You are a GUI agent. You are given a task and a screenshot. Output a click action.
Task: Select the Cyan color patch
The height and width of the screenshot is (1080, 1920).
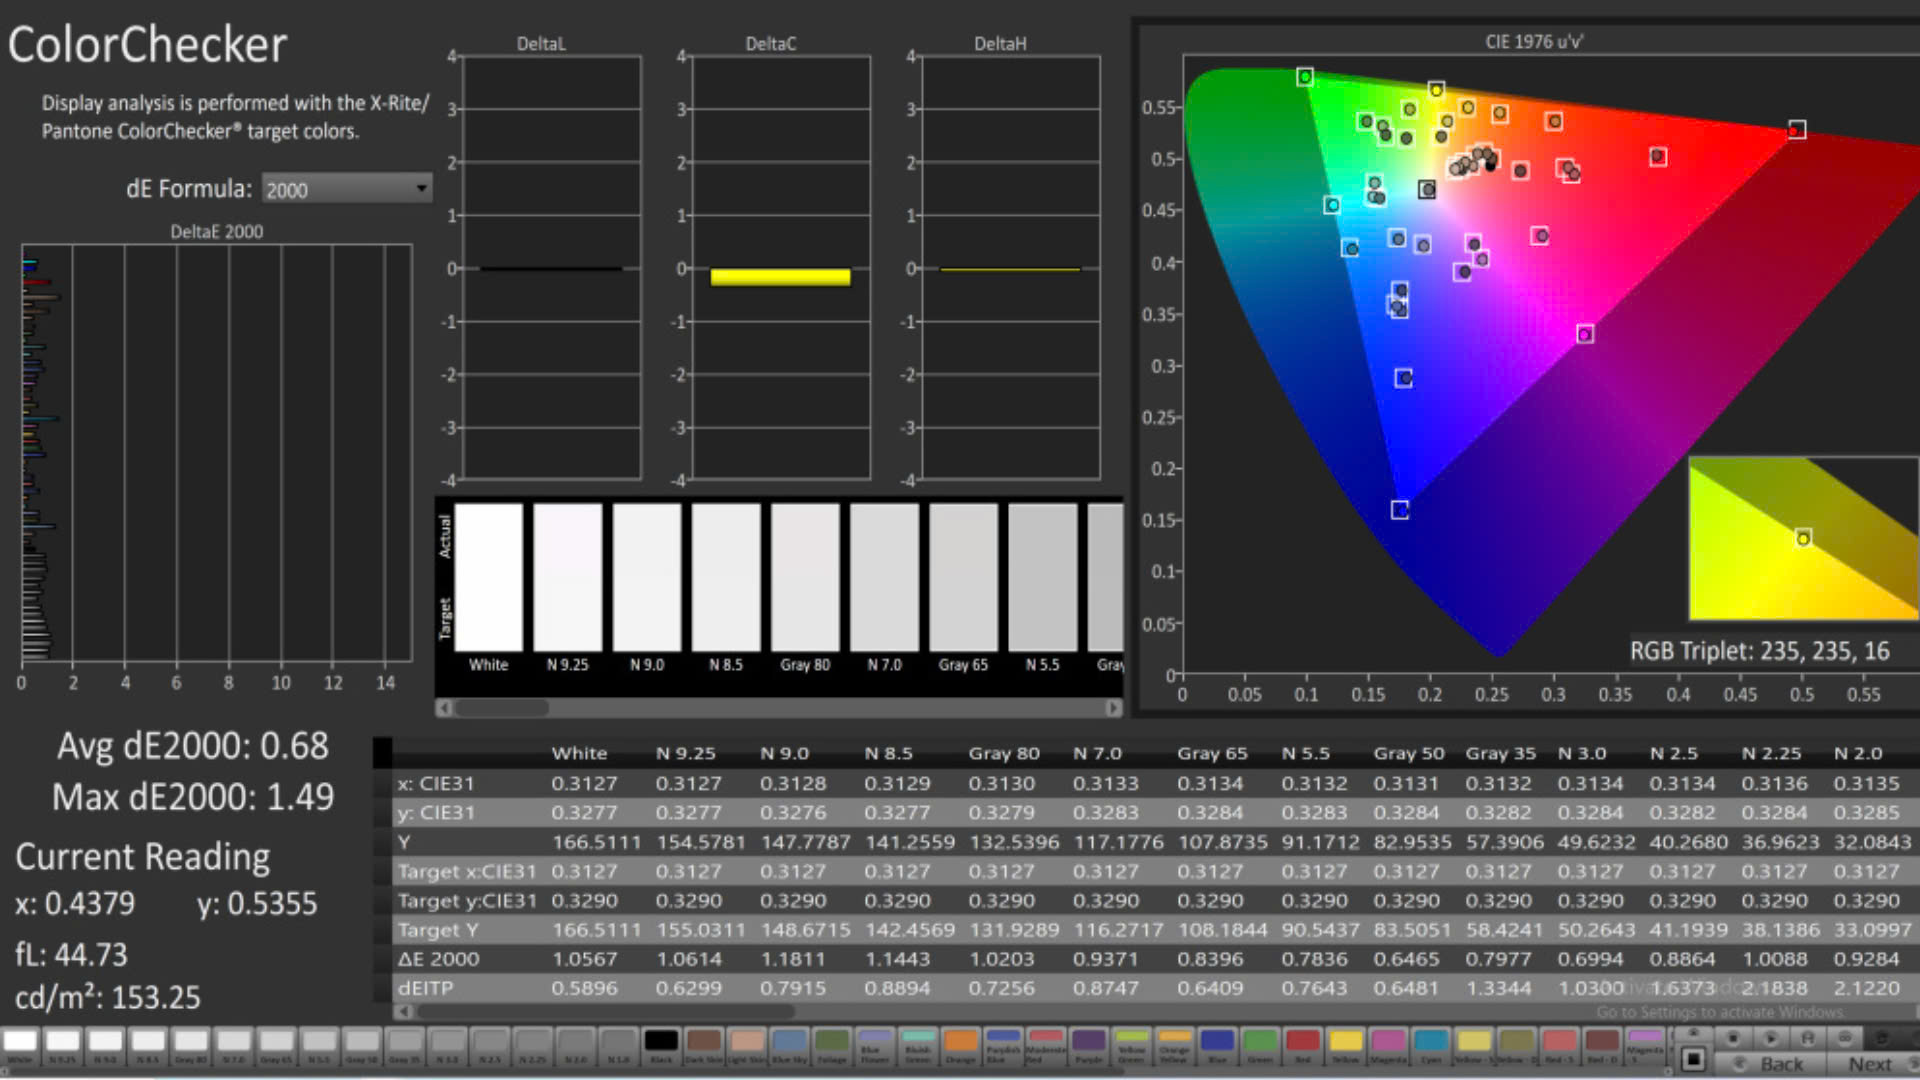click(x=1431, y=1042)
